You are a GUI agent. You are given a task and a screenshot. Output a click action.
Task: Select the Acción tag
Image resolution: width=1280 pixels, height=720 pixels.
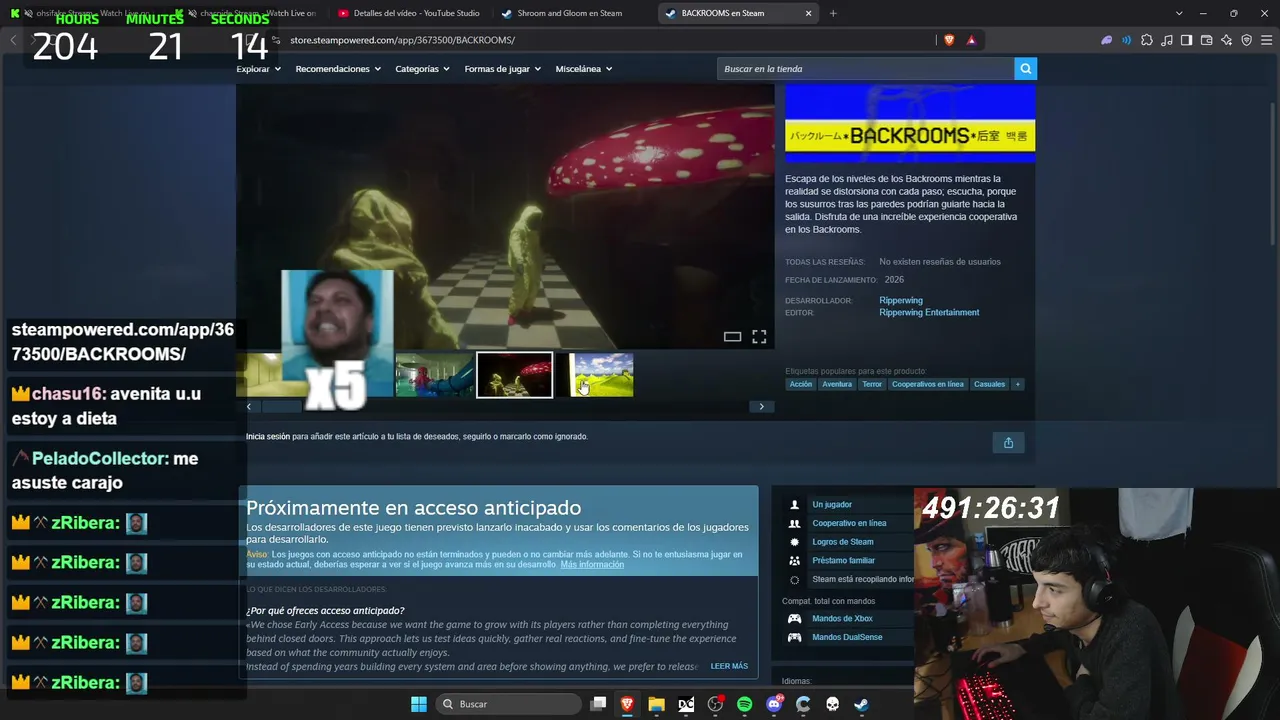tap(801, 384)
